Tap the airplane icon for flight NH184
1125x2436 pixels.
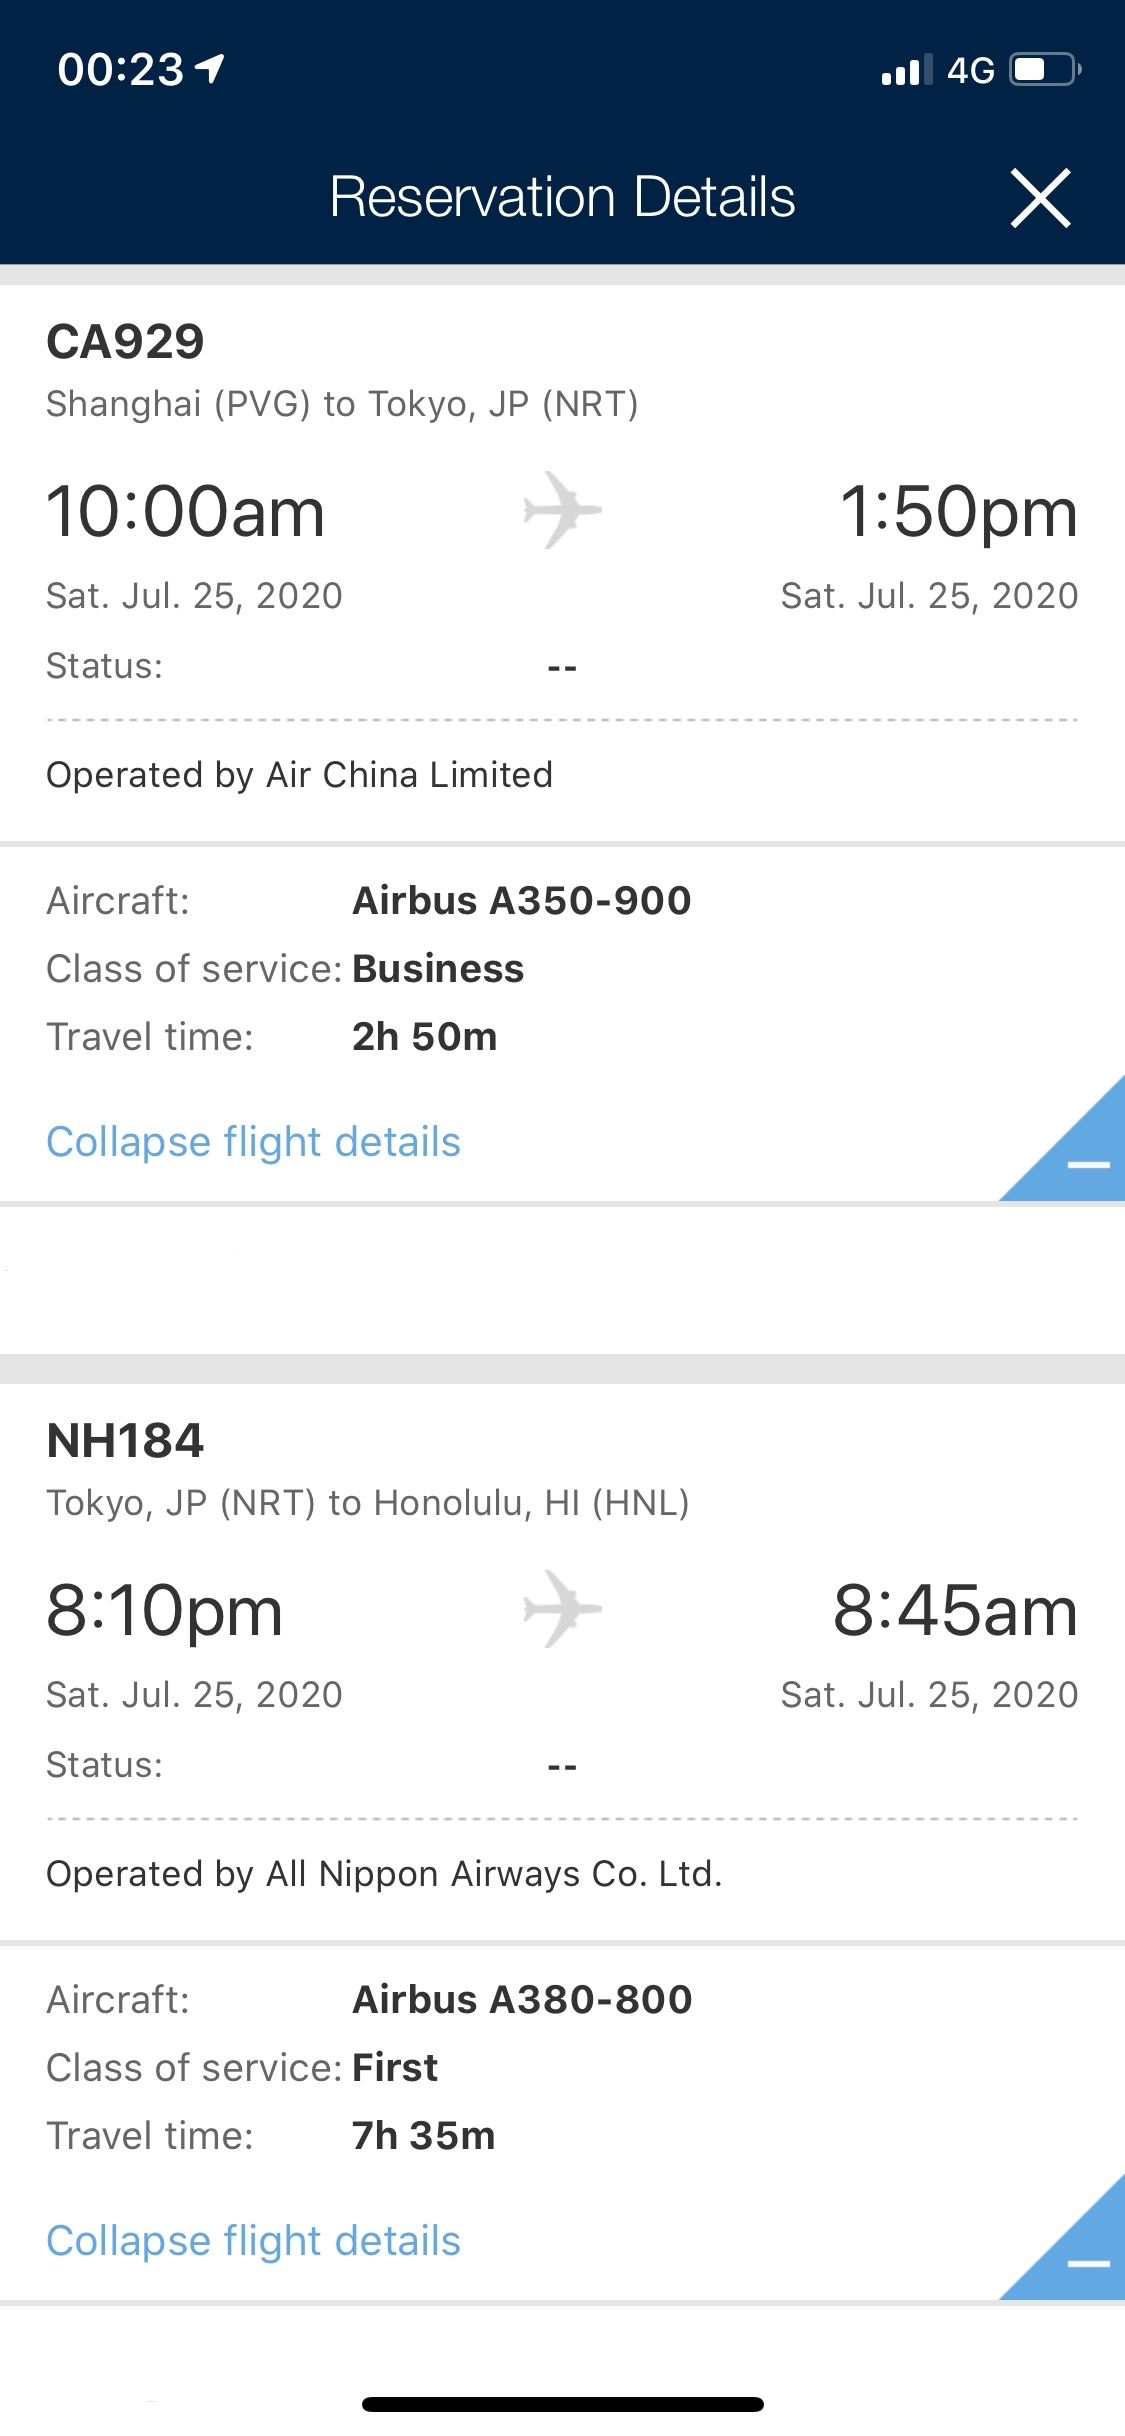point(562,1609)
